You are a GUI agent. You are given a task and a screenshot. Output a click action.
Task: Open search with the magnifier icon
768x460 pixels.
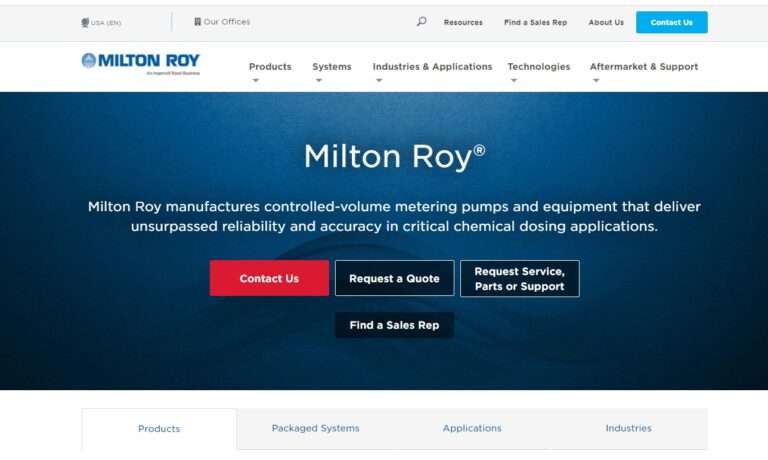click(x=421, y=22)
